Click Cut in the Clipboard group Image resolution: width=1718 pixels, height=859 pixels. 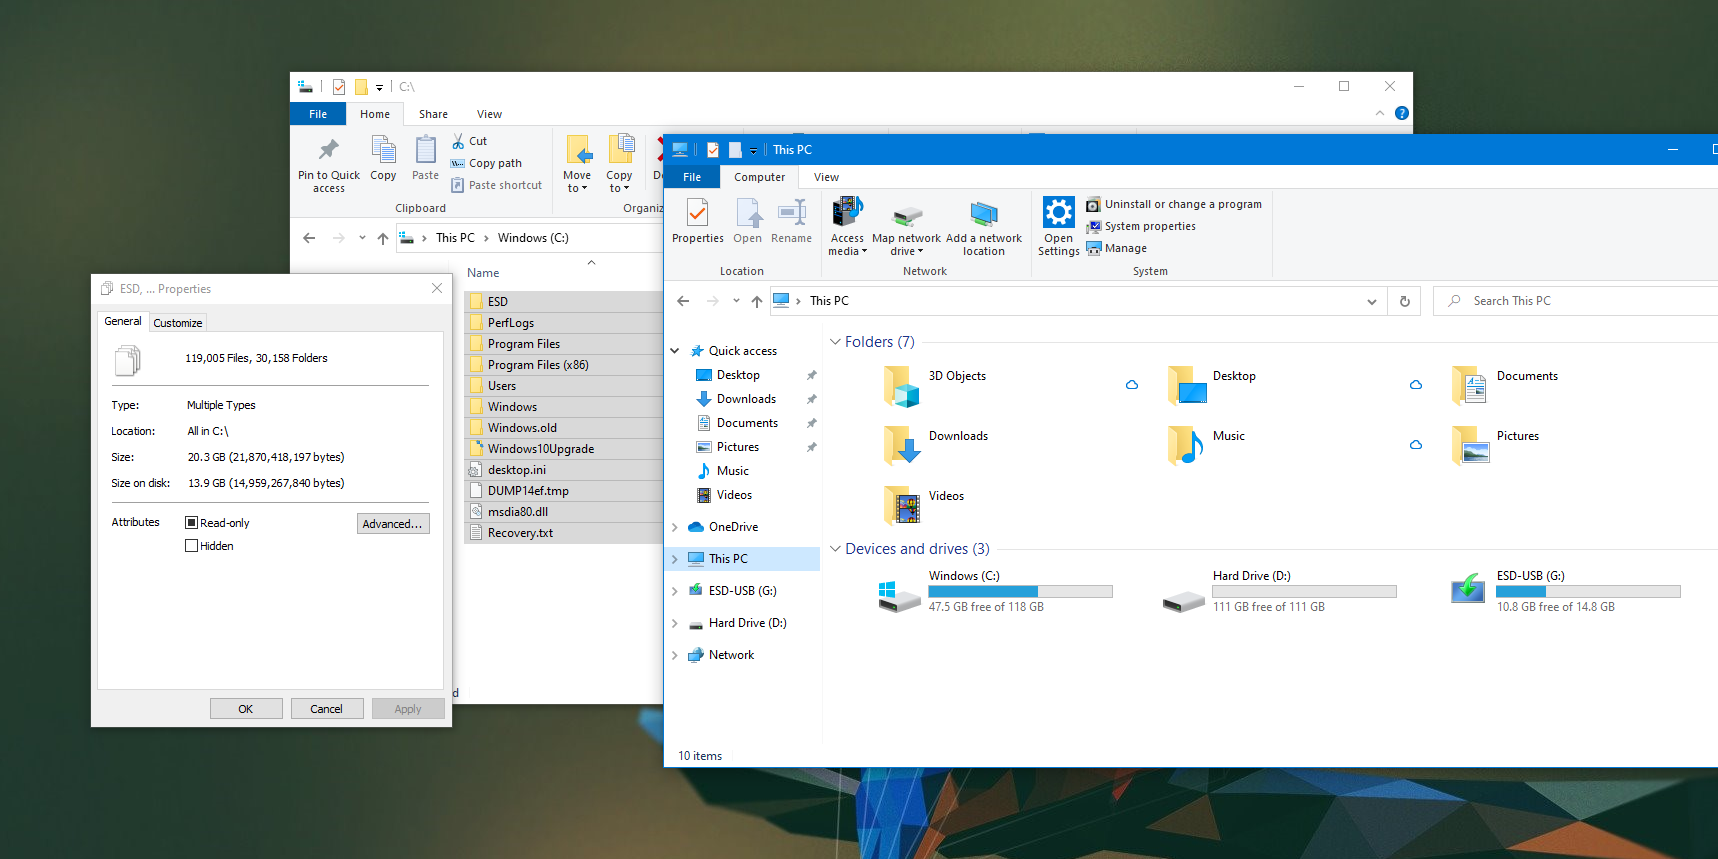(469, 141)
